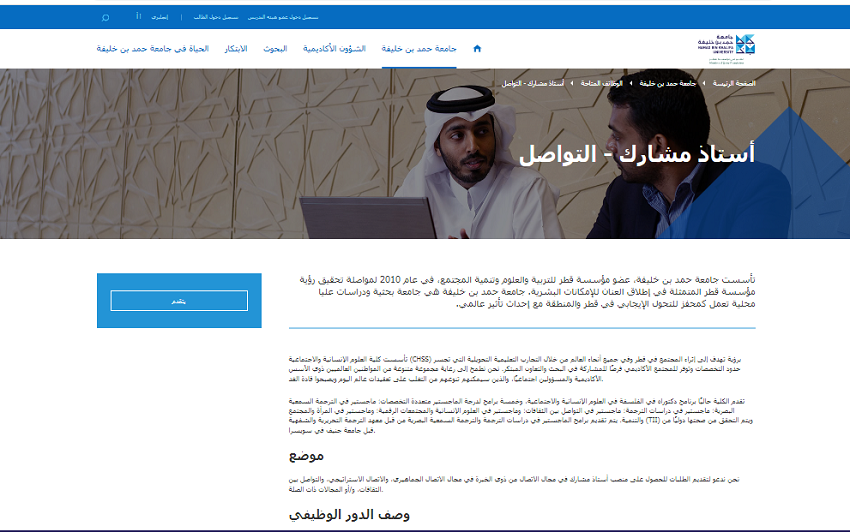850x532 pixels.
Task: Click the page title أستاذ مشارك - التواصل
Action: tap(637, 153)
